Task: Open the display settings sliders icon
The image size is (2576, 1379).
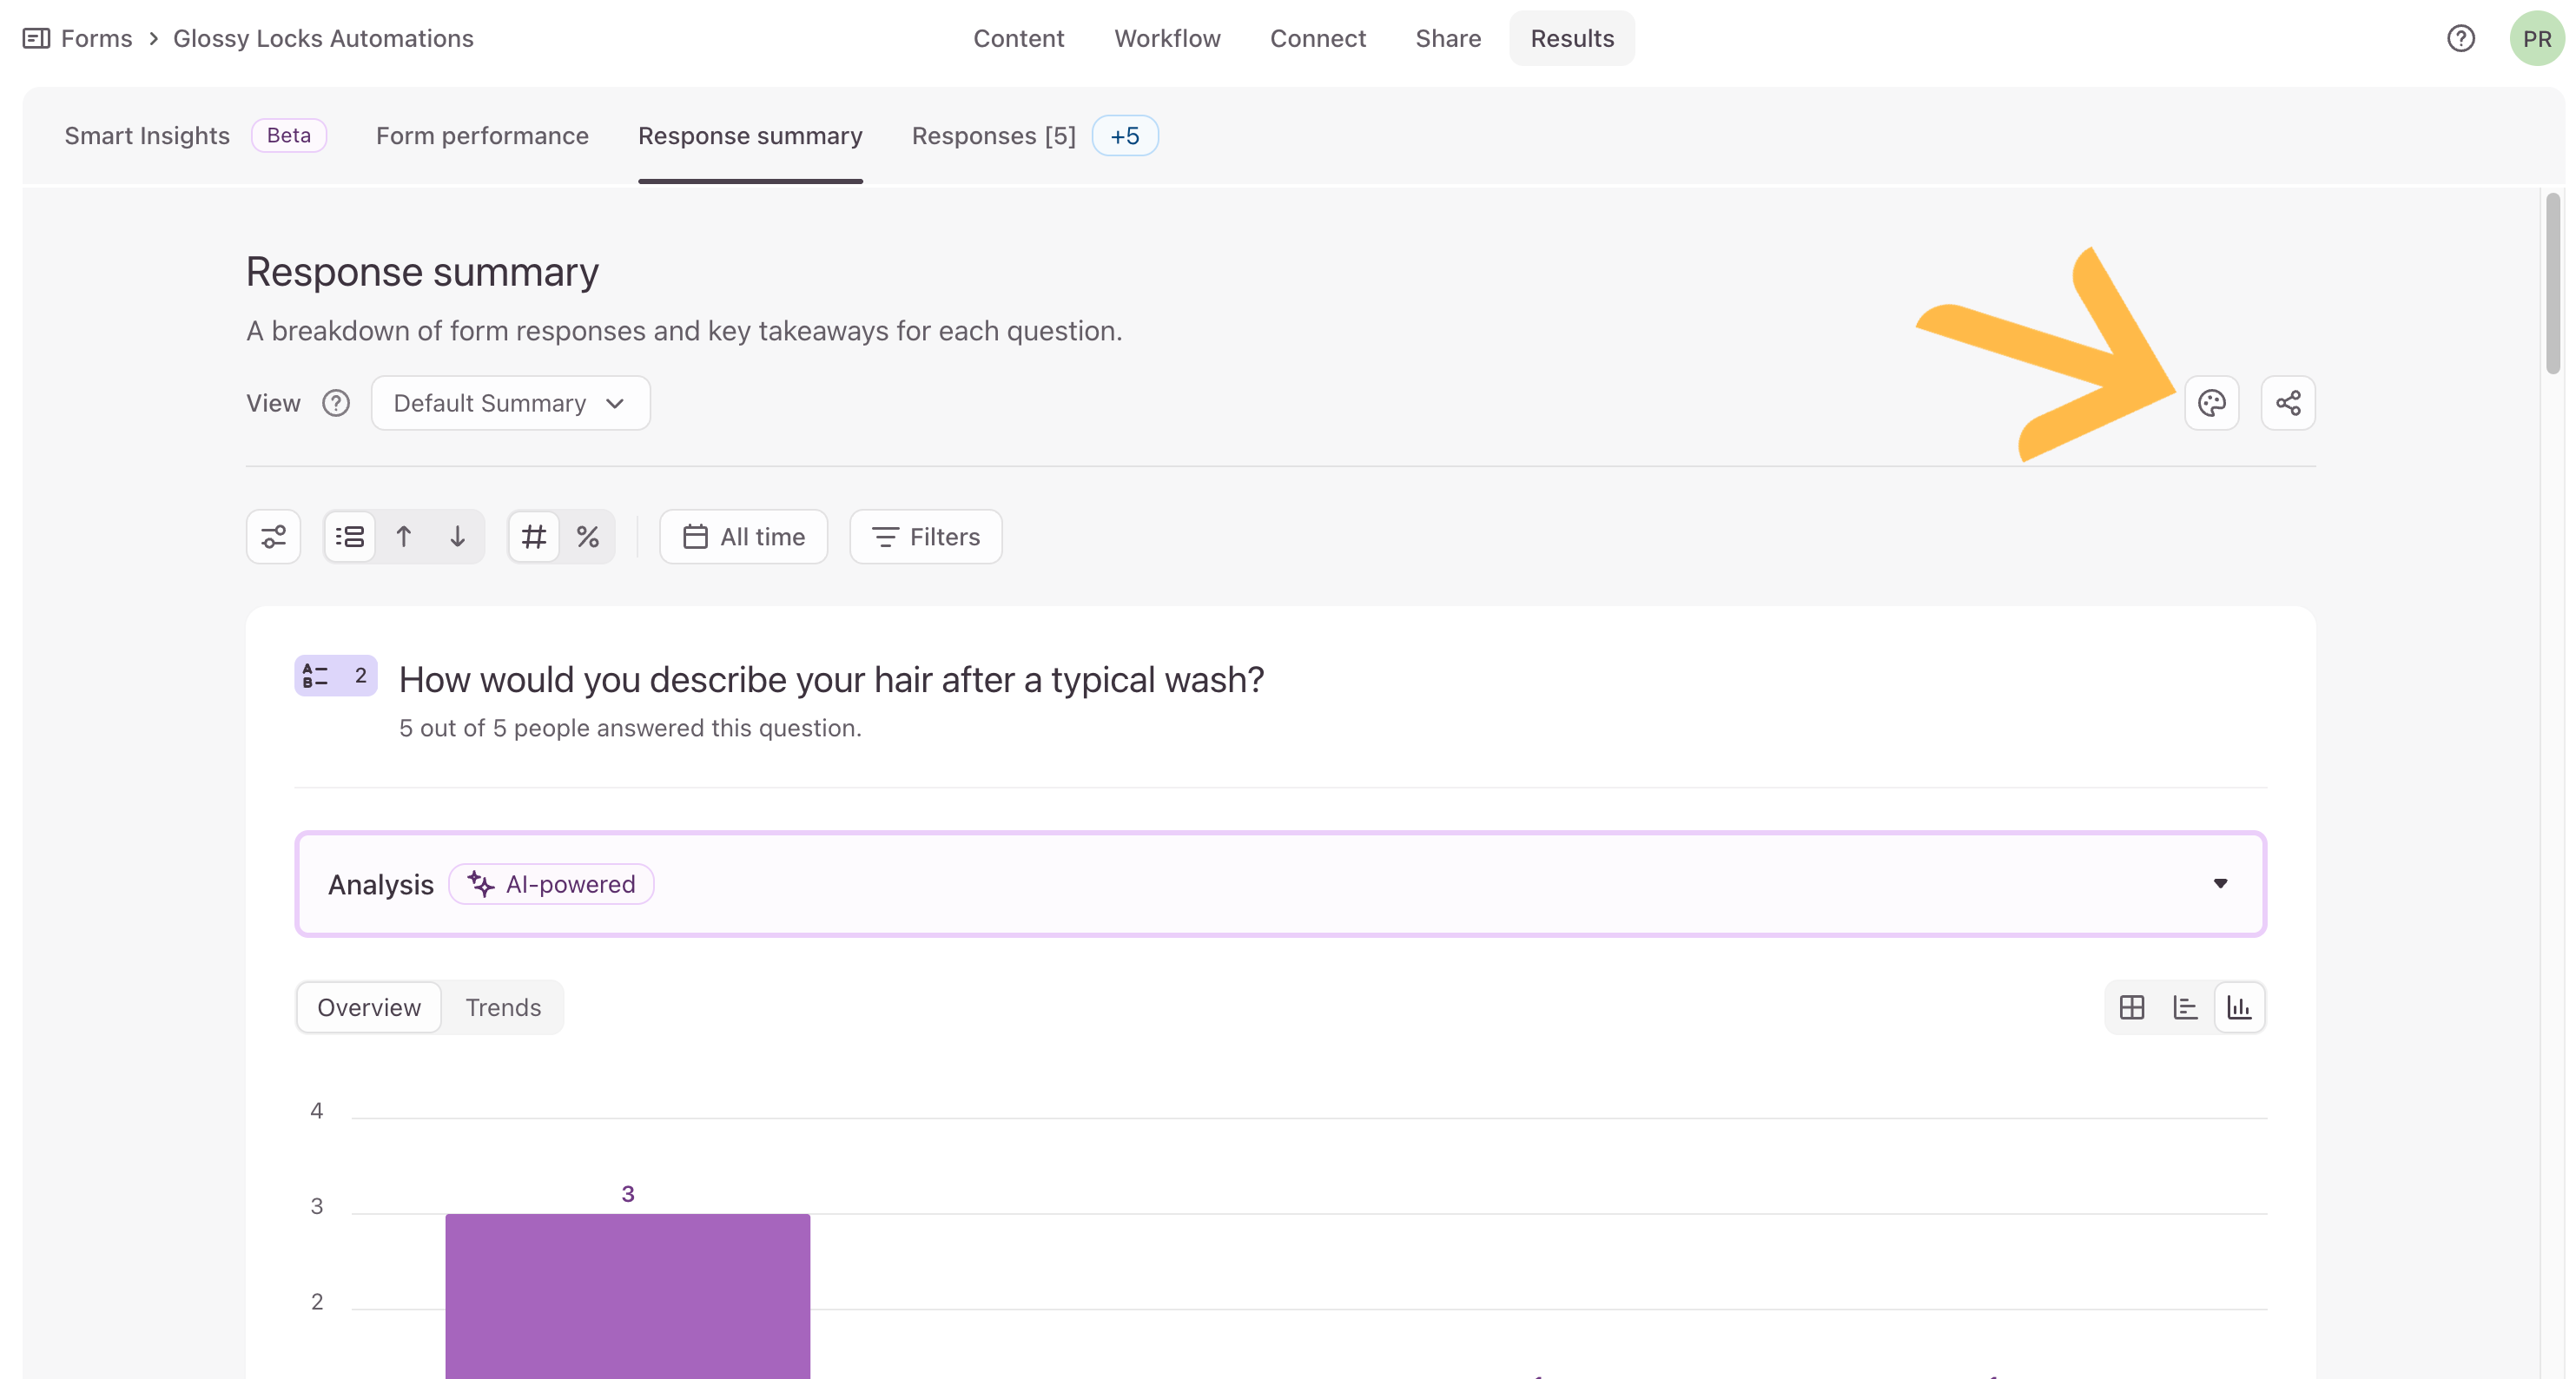Action: tap(274, 537)
